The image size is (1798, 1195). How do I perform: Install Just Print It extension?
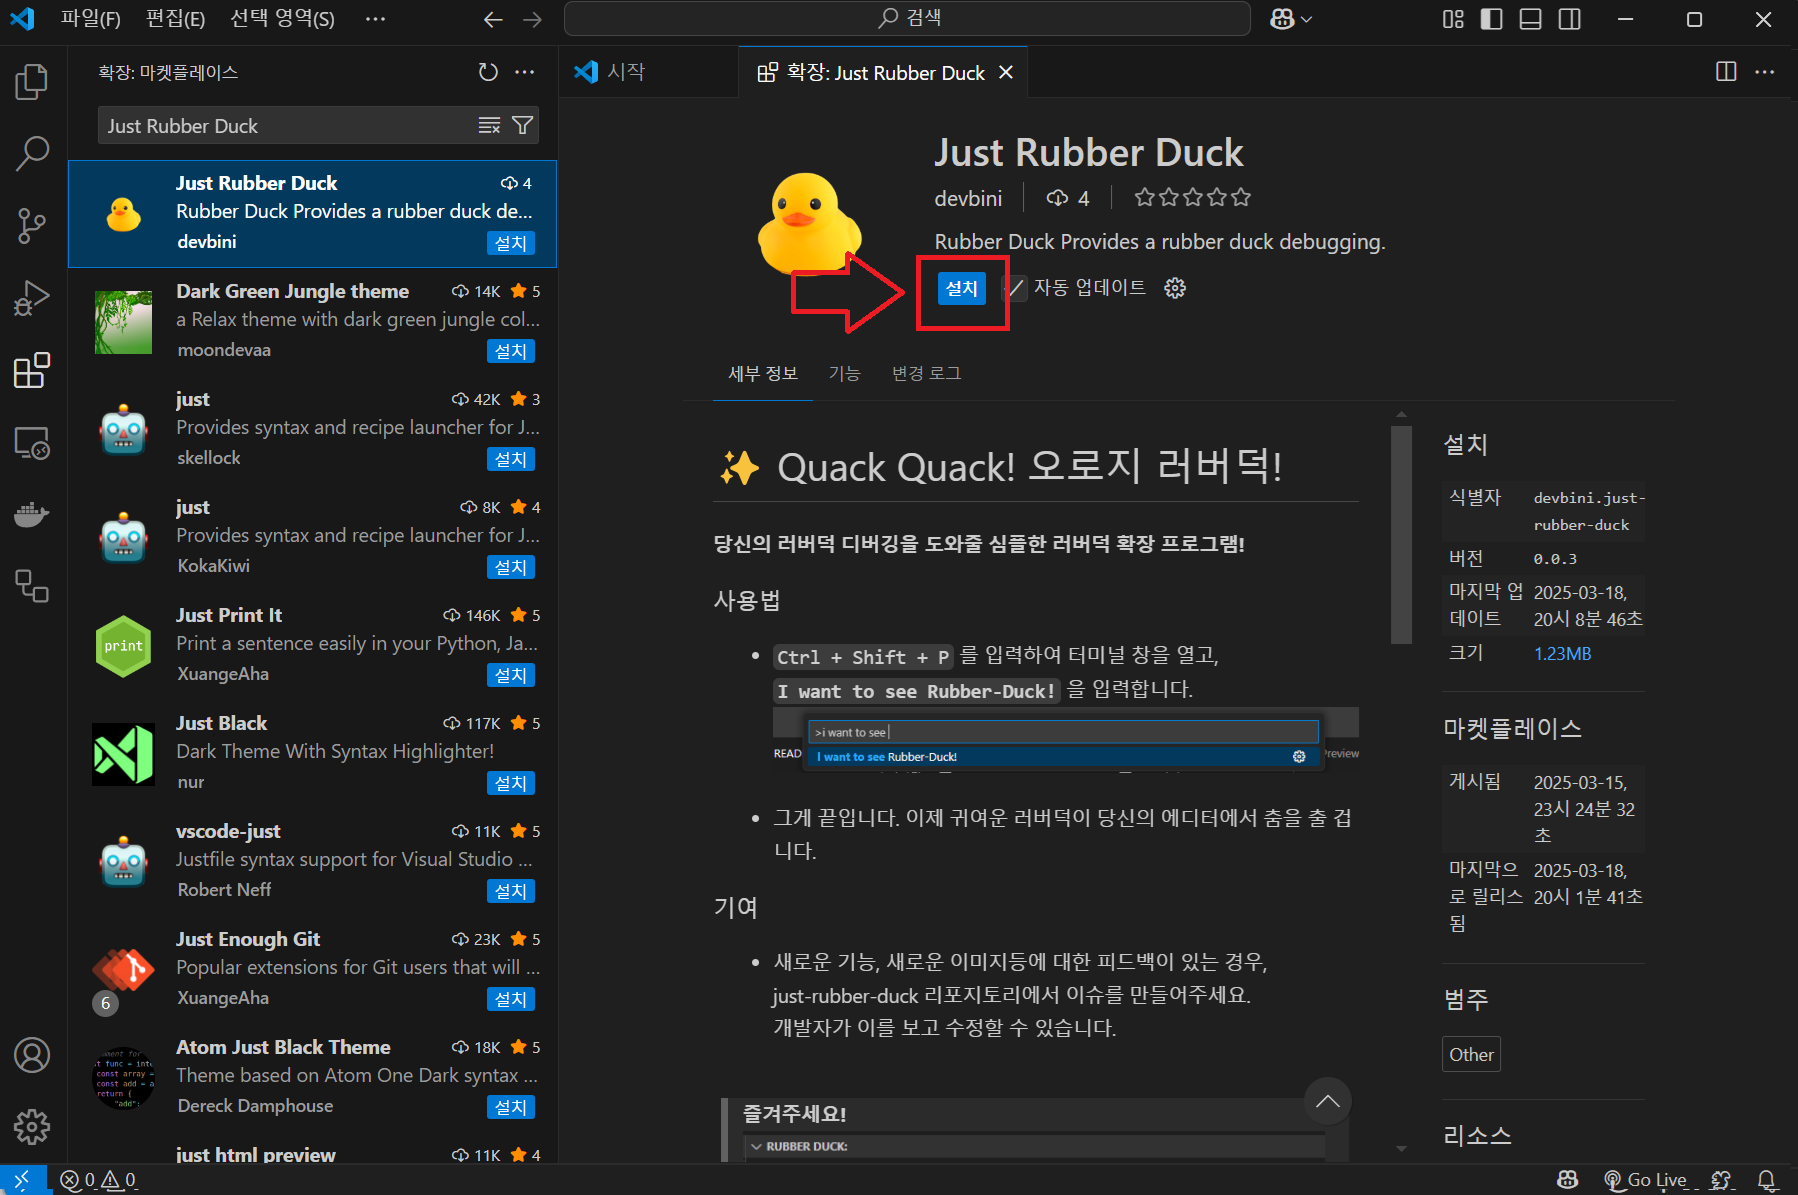[511, 675]
